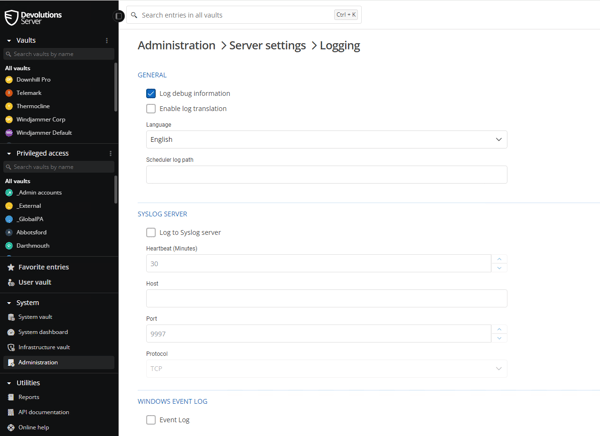This screenshot has height=436, width=600.
Task: Click the Darthmouth vault icon
Action: [x=9, y=246]
